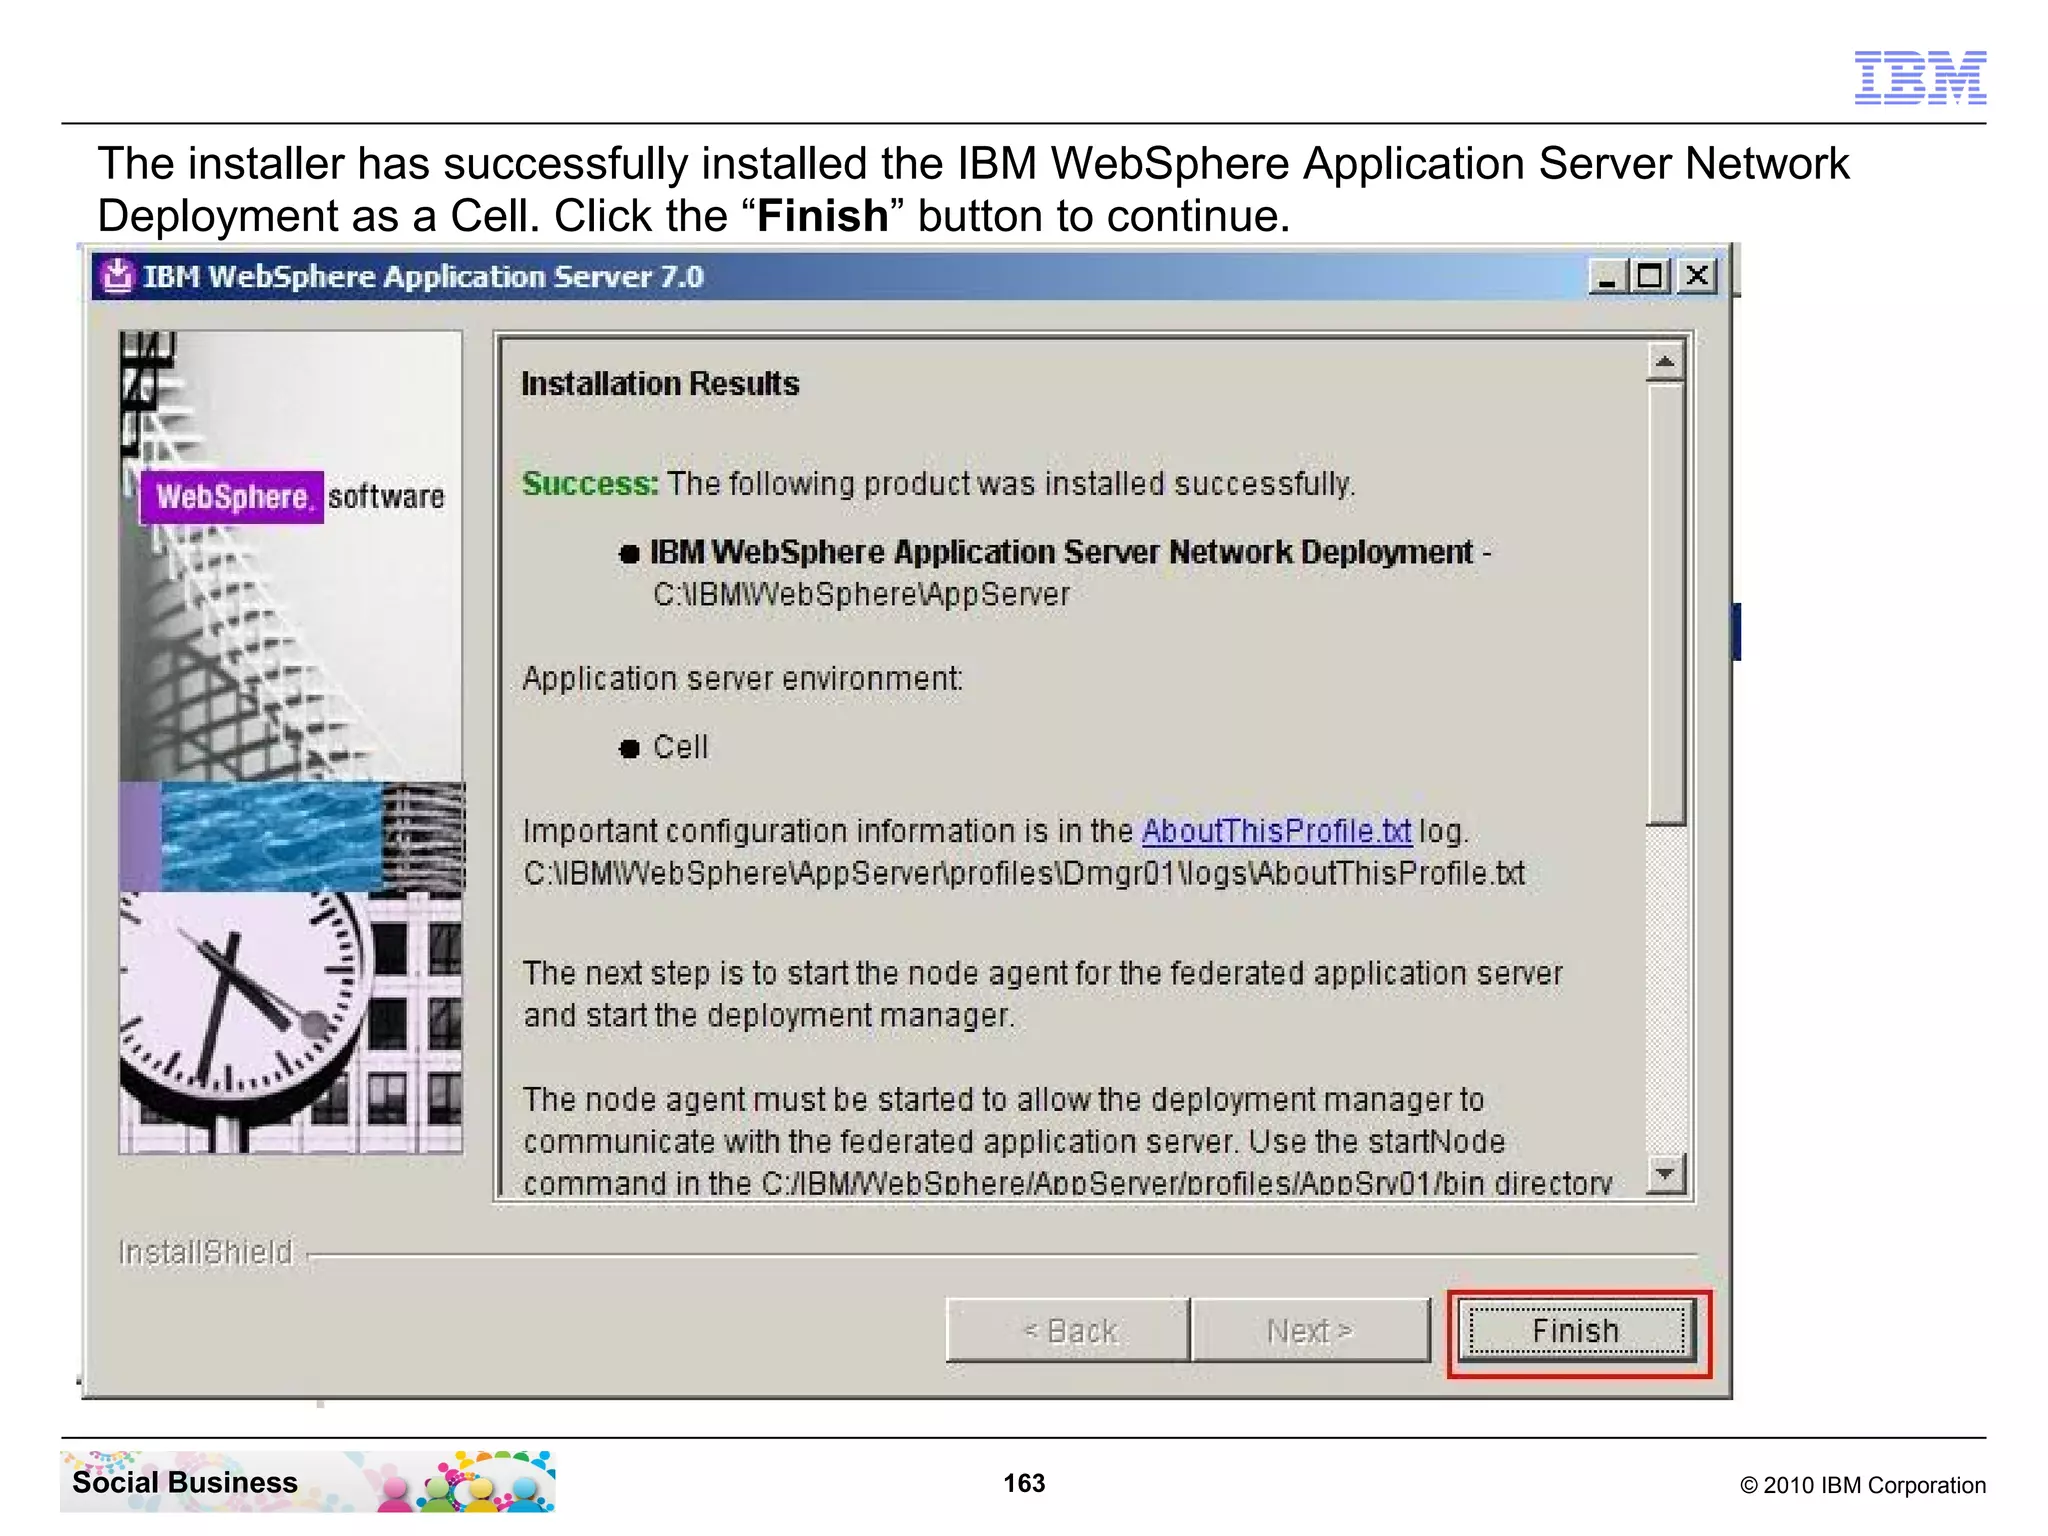Screen dimensions: 2048x1536
Task: Click the Social Business footer banner
Action: click(308, 1482)
